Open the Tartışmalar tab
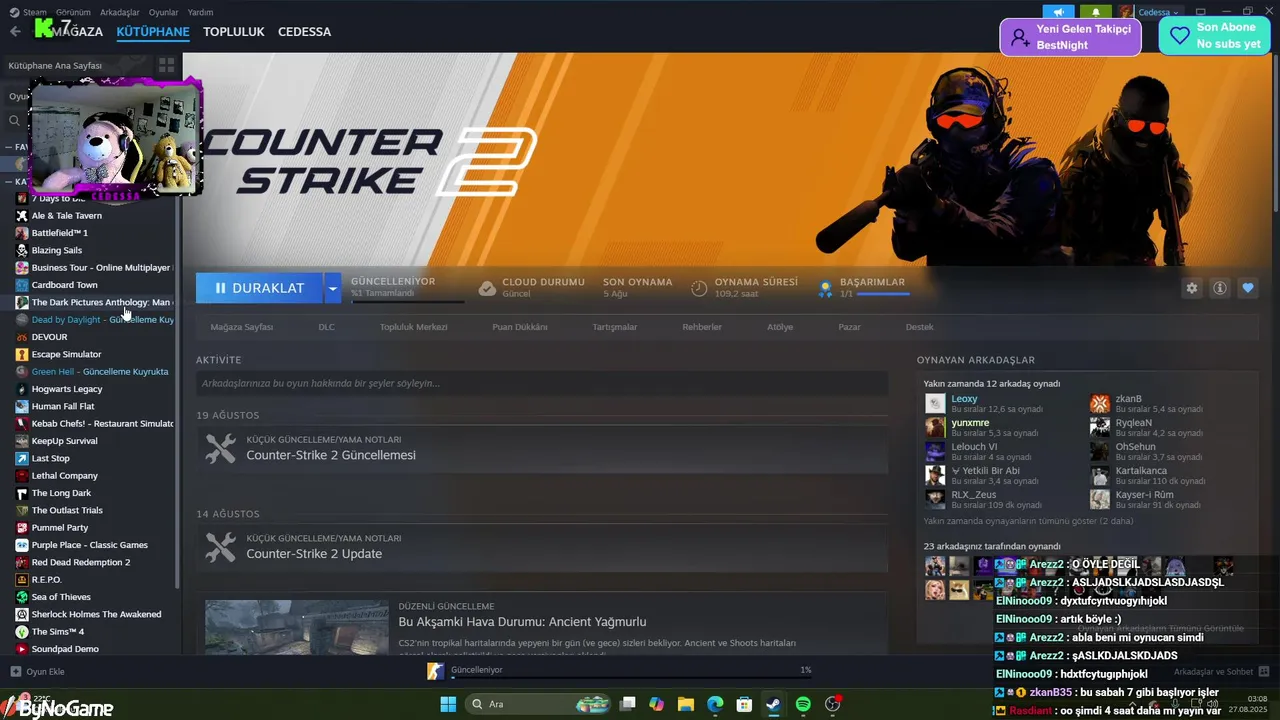Screen dimensions: 1280x720 [615, 327]
